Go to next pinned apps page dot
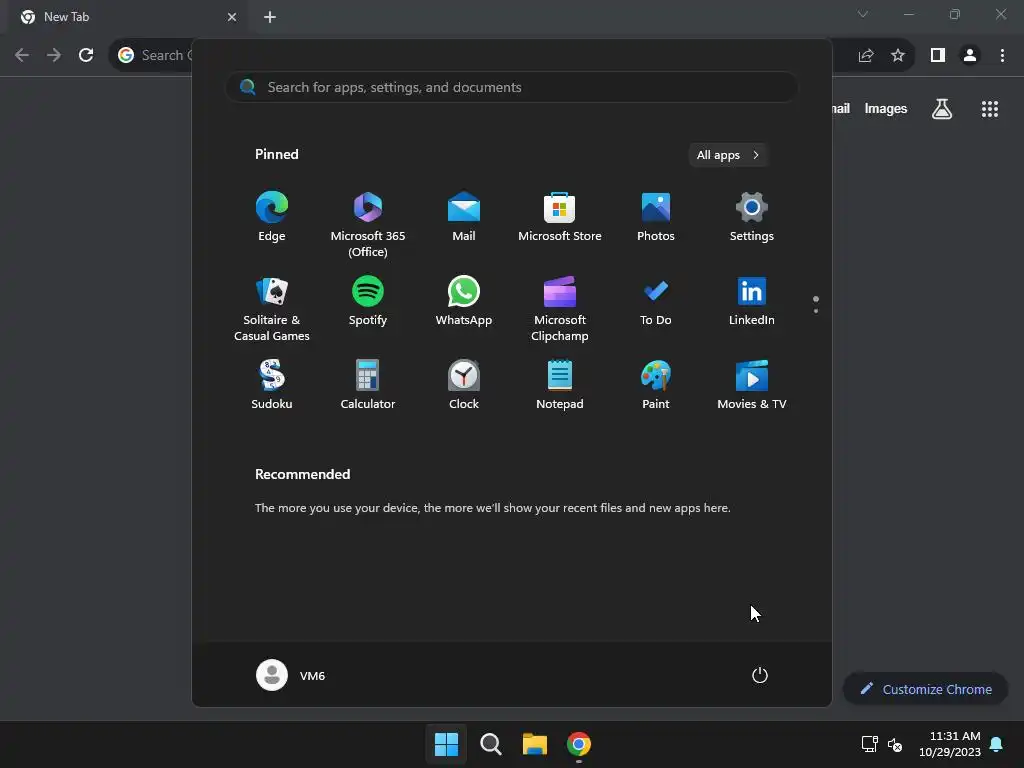Viewport: 1024px width, 768px height. click(x=816, y=311)
